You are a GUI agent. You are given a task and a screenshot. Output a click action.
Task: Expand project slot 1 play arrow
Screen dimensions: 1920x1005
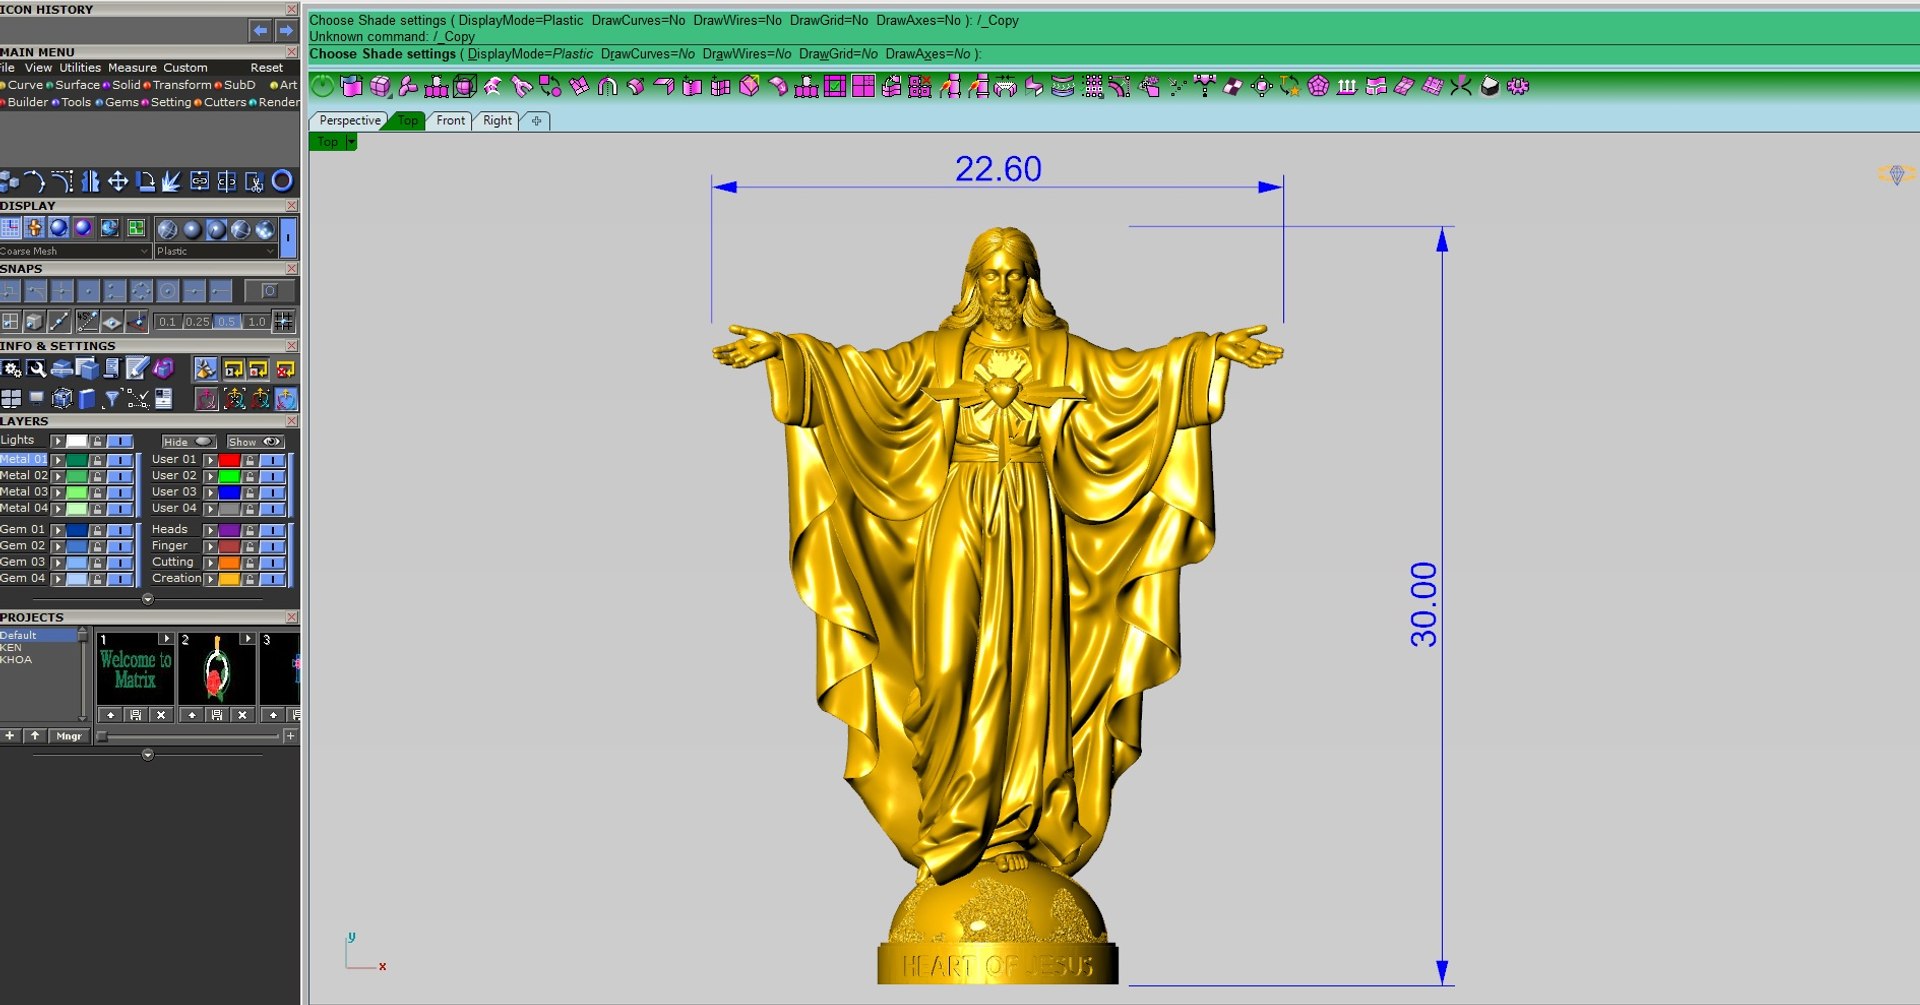click(x=166, y=639)
